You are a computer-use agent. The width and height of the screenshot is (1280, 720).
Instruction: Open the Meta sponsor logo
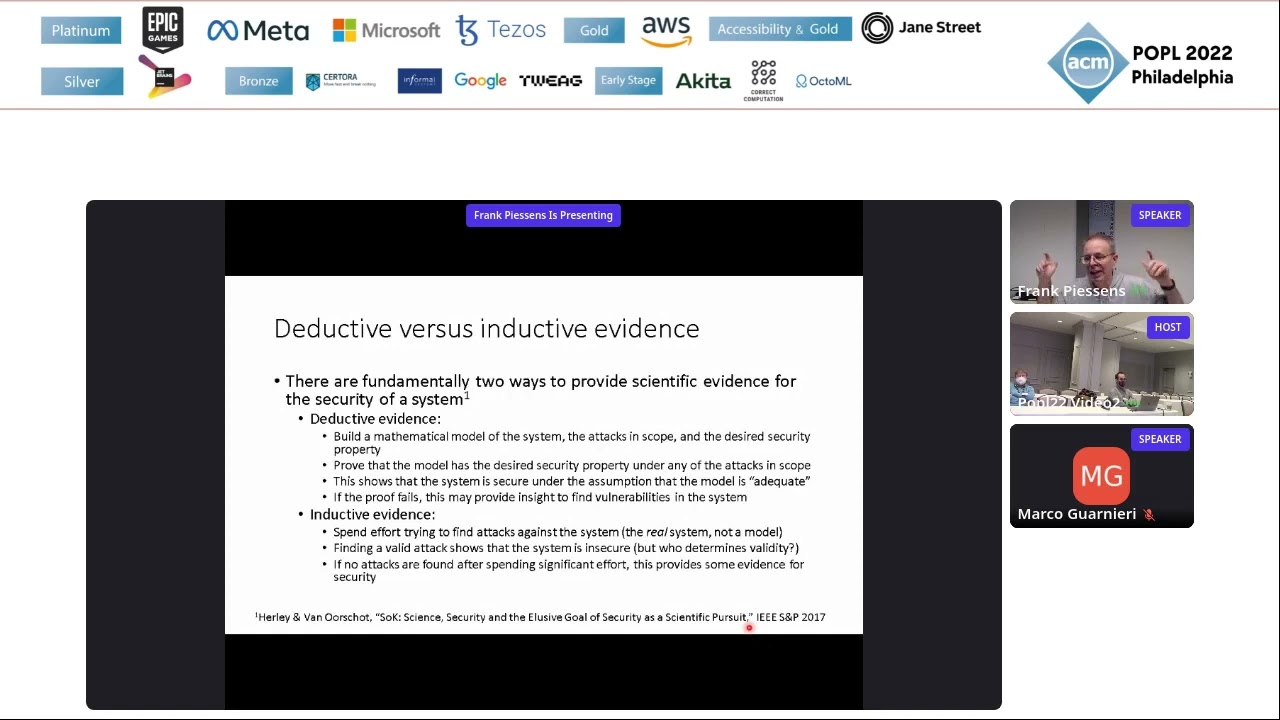coord(258,31)
